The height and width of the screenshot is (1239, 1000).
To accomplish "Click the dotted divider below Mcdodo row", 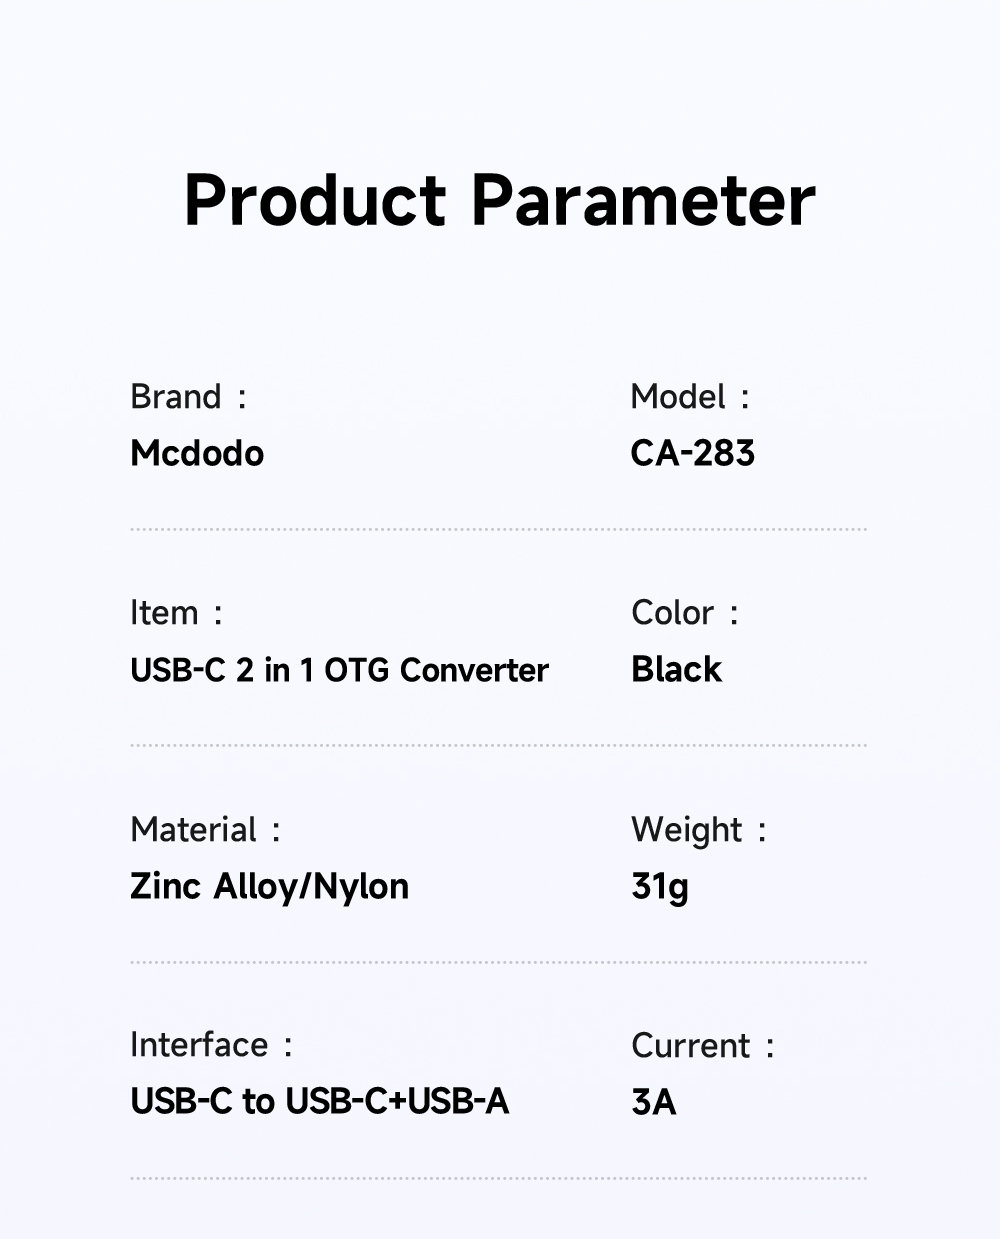I will (498, 529).
